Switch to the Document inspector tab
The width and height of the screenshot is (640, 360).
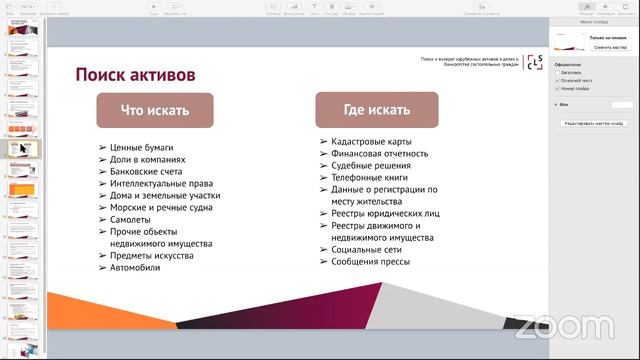[625, 7]
